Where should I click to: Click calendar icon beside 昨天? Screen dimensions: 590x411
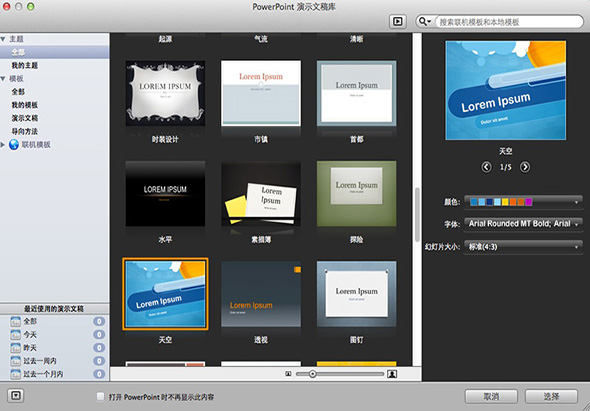coord(16,348)
